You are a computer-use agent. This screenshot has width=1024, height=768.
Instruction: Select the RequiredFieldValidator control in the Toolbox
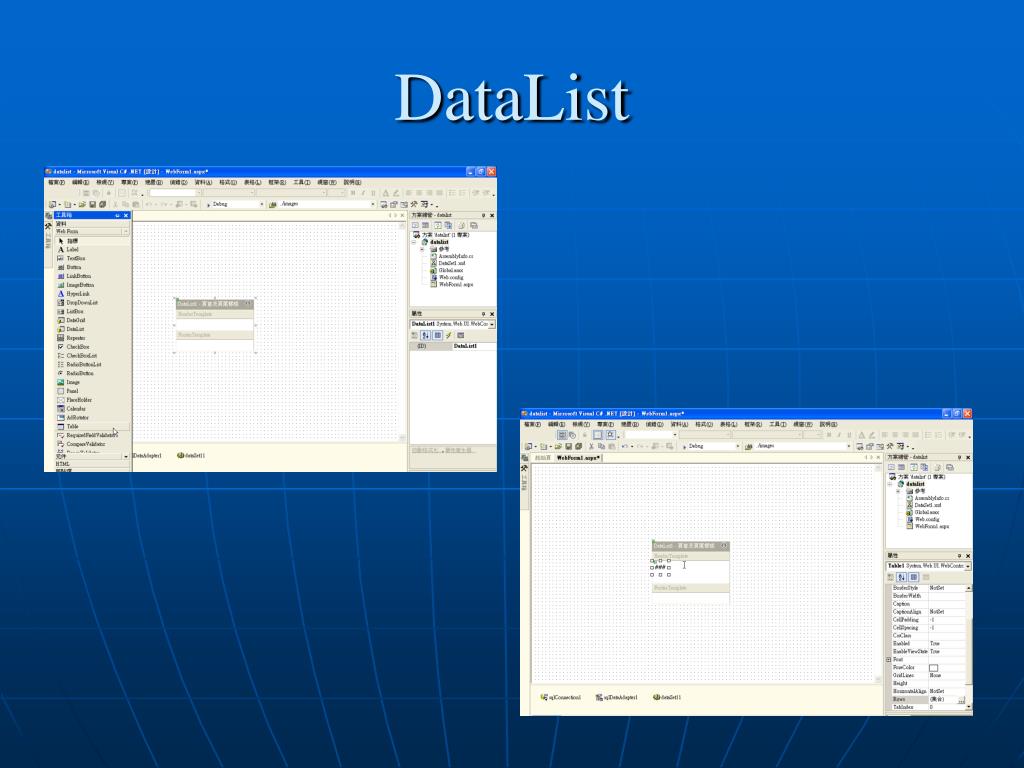(x=86, y=435)
